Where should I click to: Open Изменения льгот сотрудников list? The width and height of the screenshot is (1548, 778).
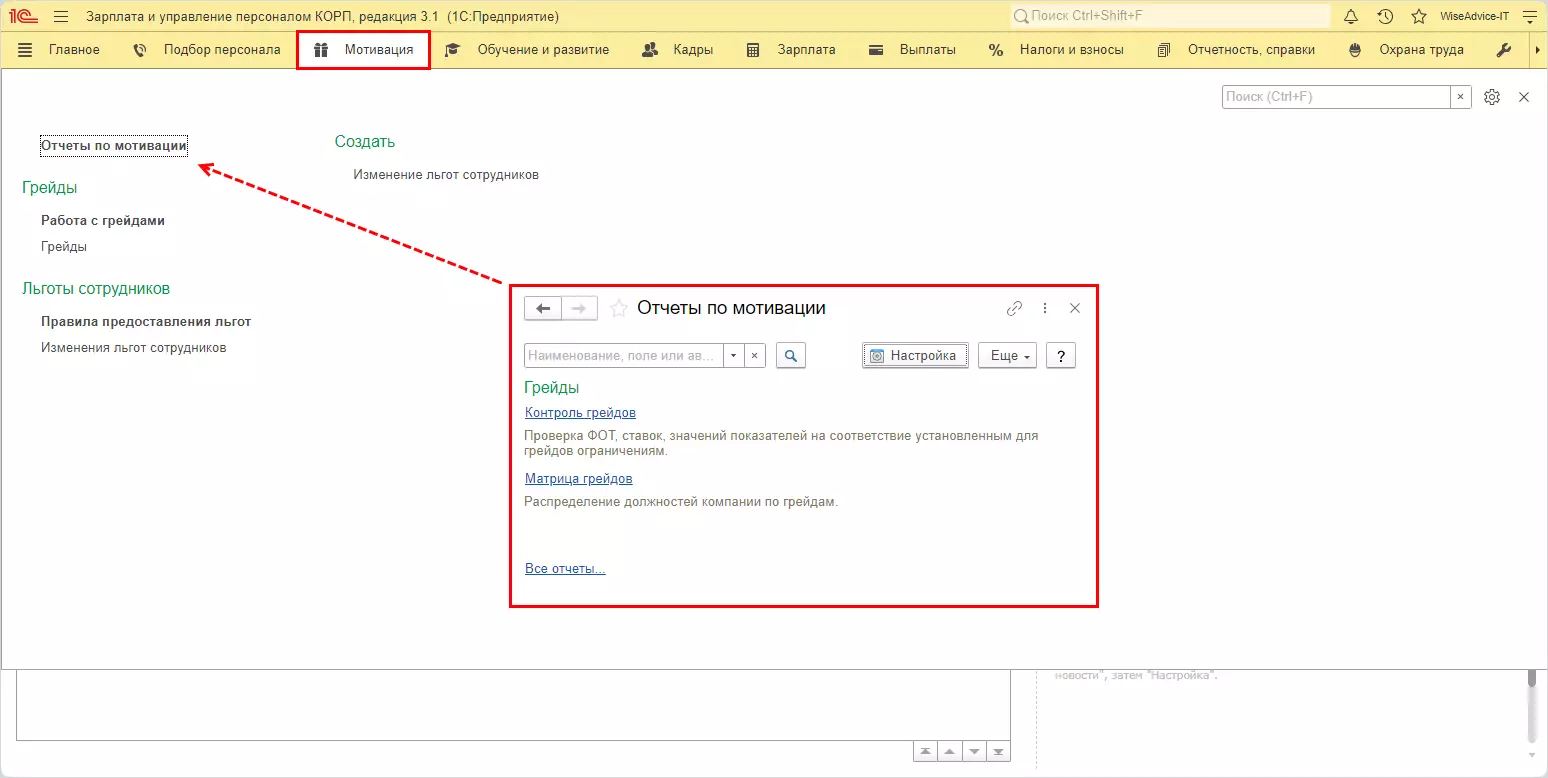(x=134, y=348)
